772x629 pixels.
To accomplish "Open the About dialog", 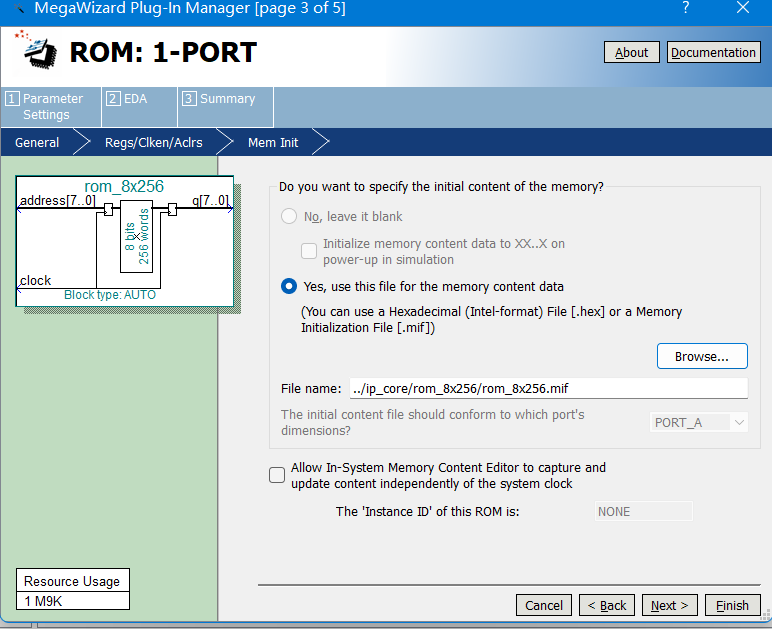I will coord(631,53).
